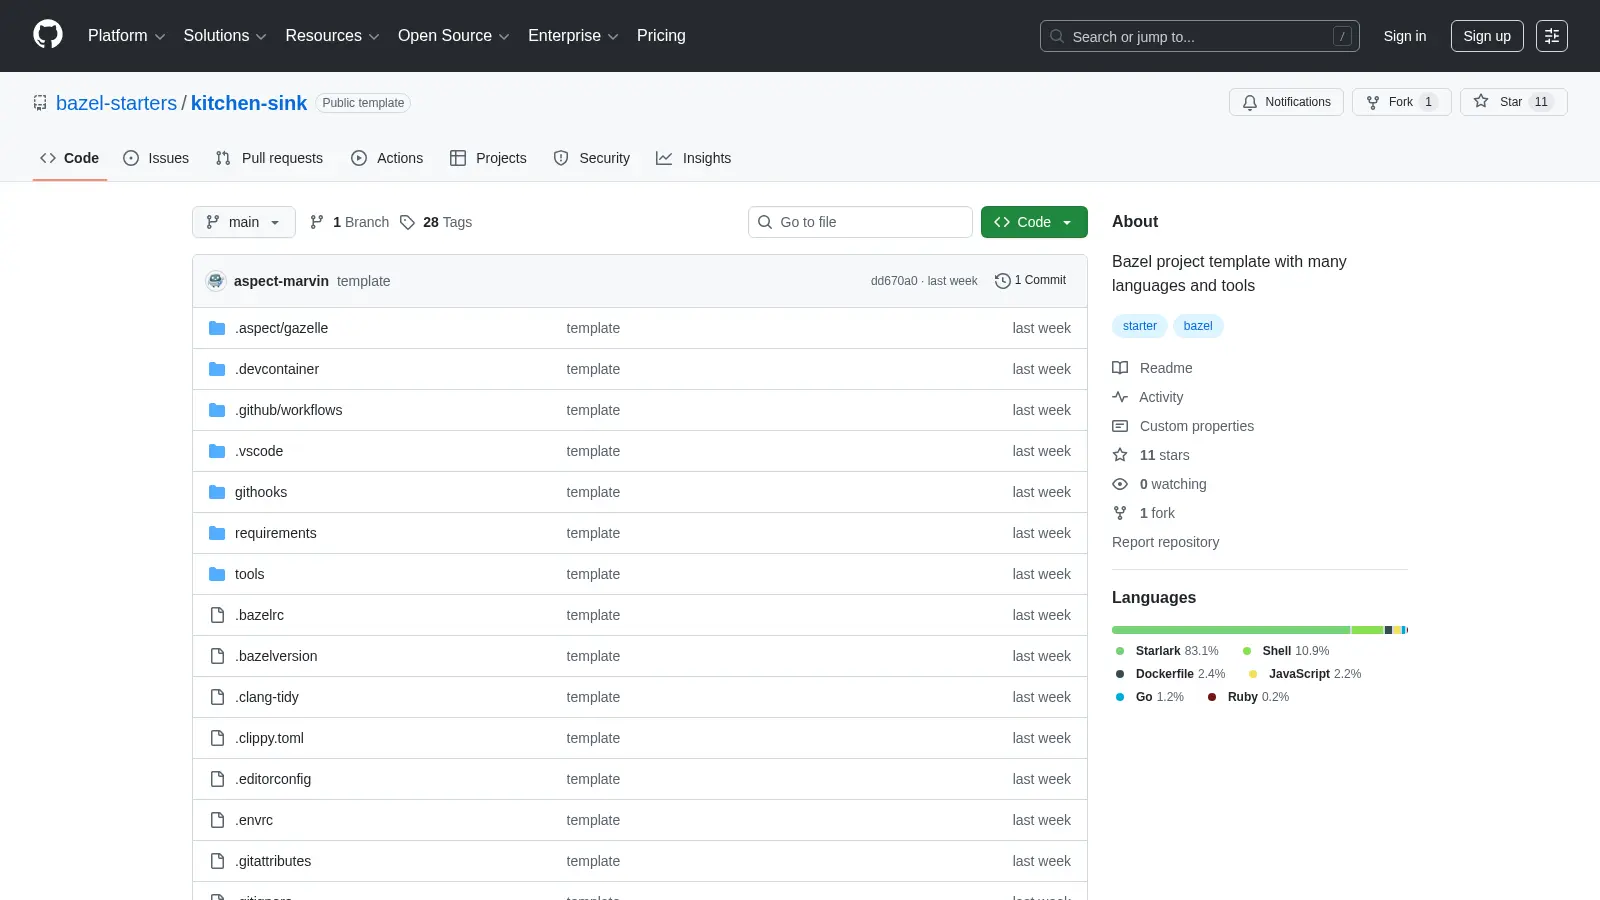Screen dimensions: 1600x900
Task: Open the Projects tab
Action: point(488,158)
